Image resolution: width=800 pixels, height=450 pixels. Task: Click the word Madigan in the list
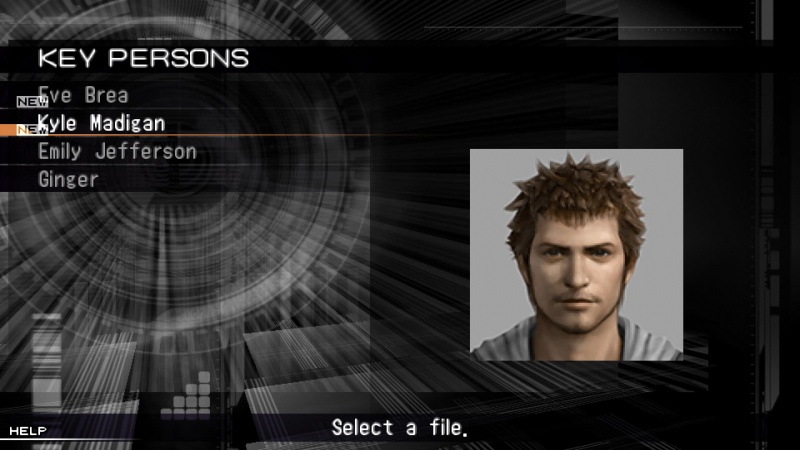(128, 123)
